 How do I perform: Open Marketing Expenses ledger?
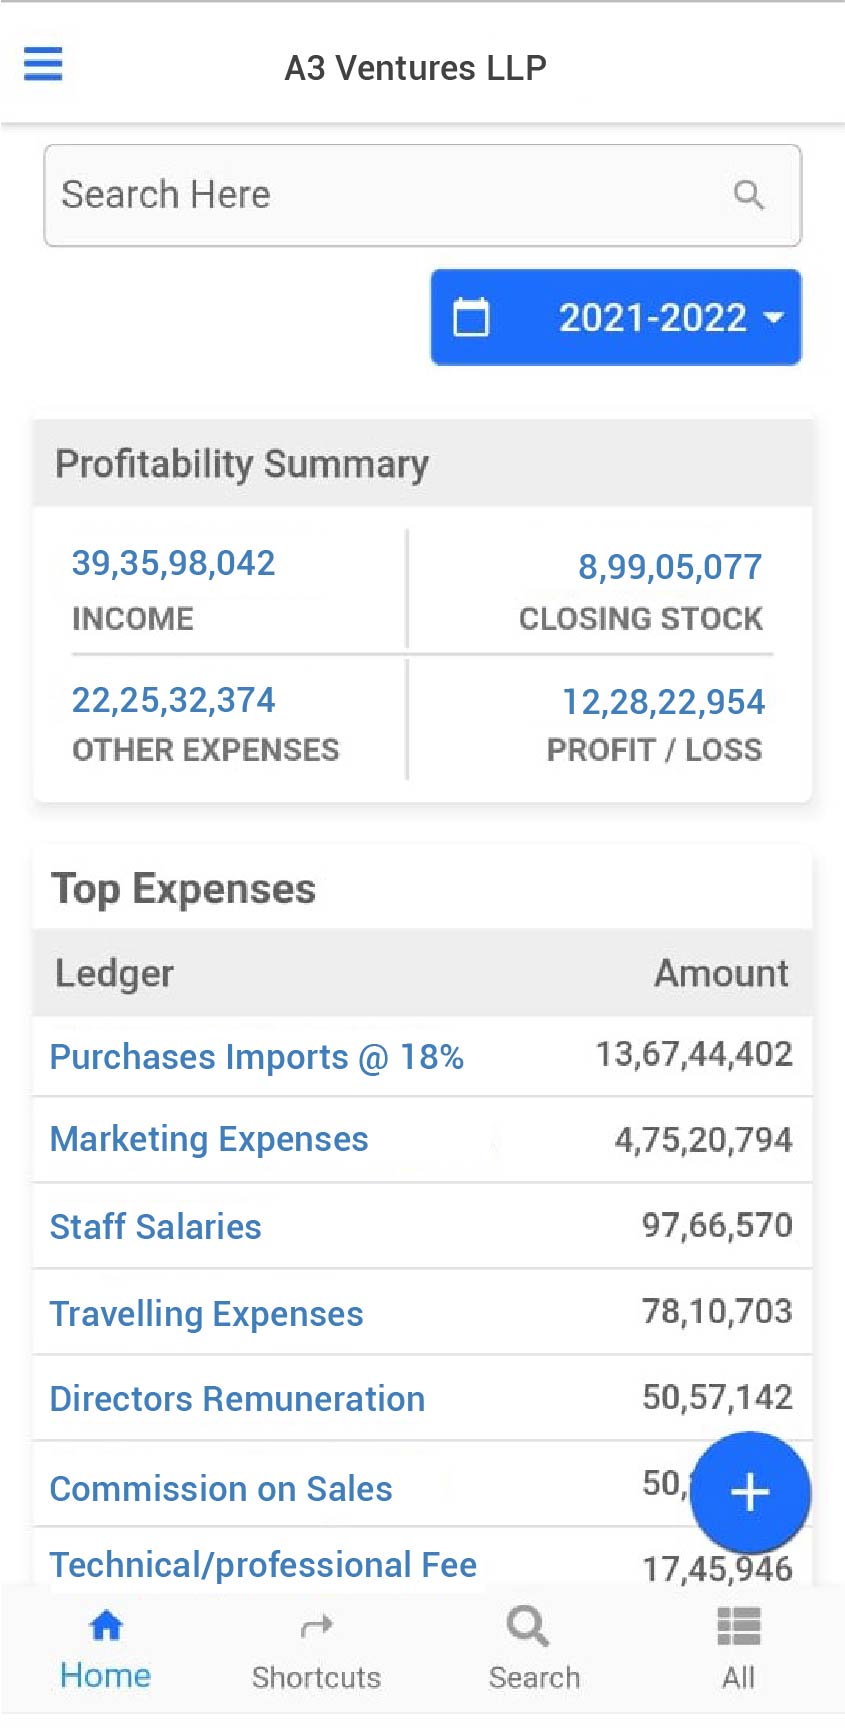point(209,1139)
